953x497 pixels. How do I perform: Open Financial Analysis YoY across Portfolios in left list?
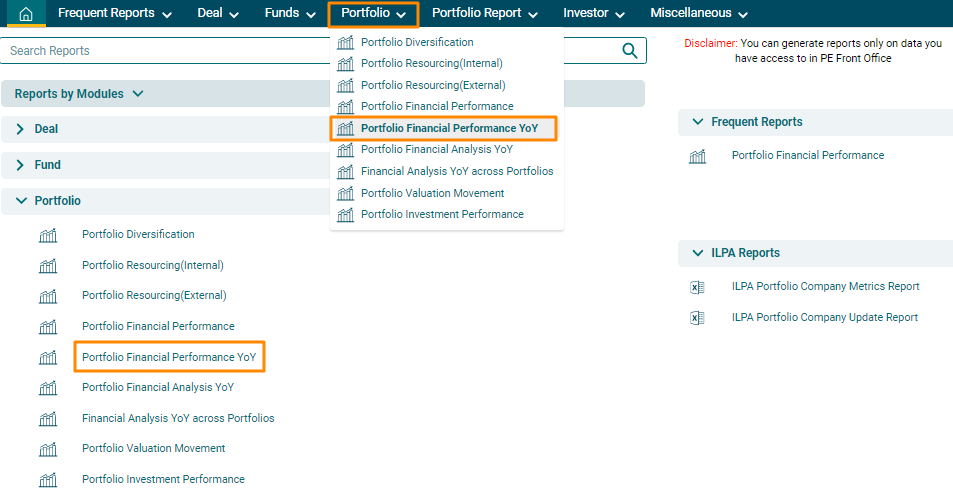click(x=178, y=419)
